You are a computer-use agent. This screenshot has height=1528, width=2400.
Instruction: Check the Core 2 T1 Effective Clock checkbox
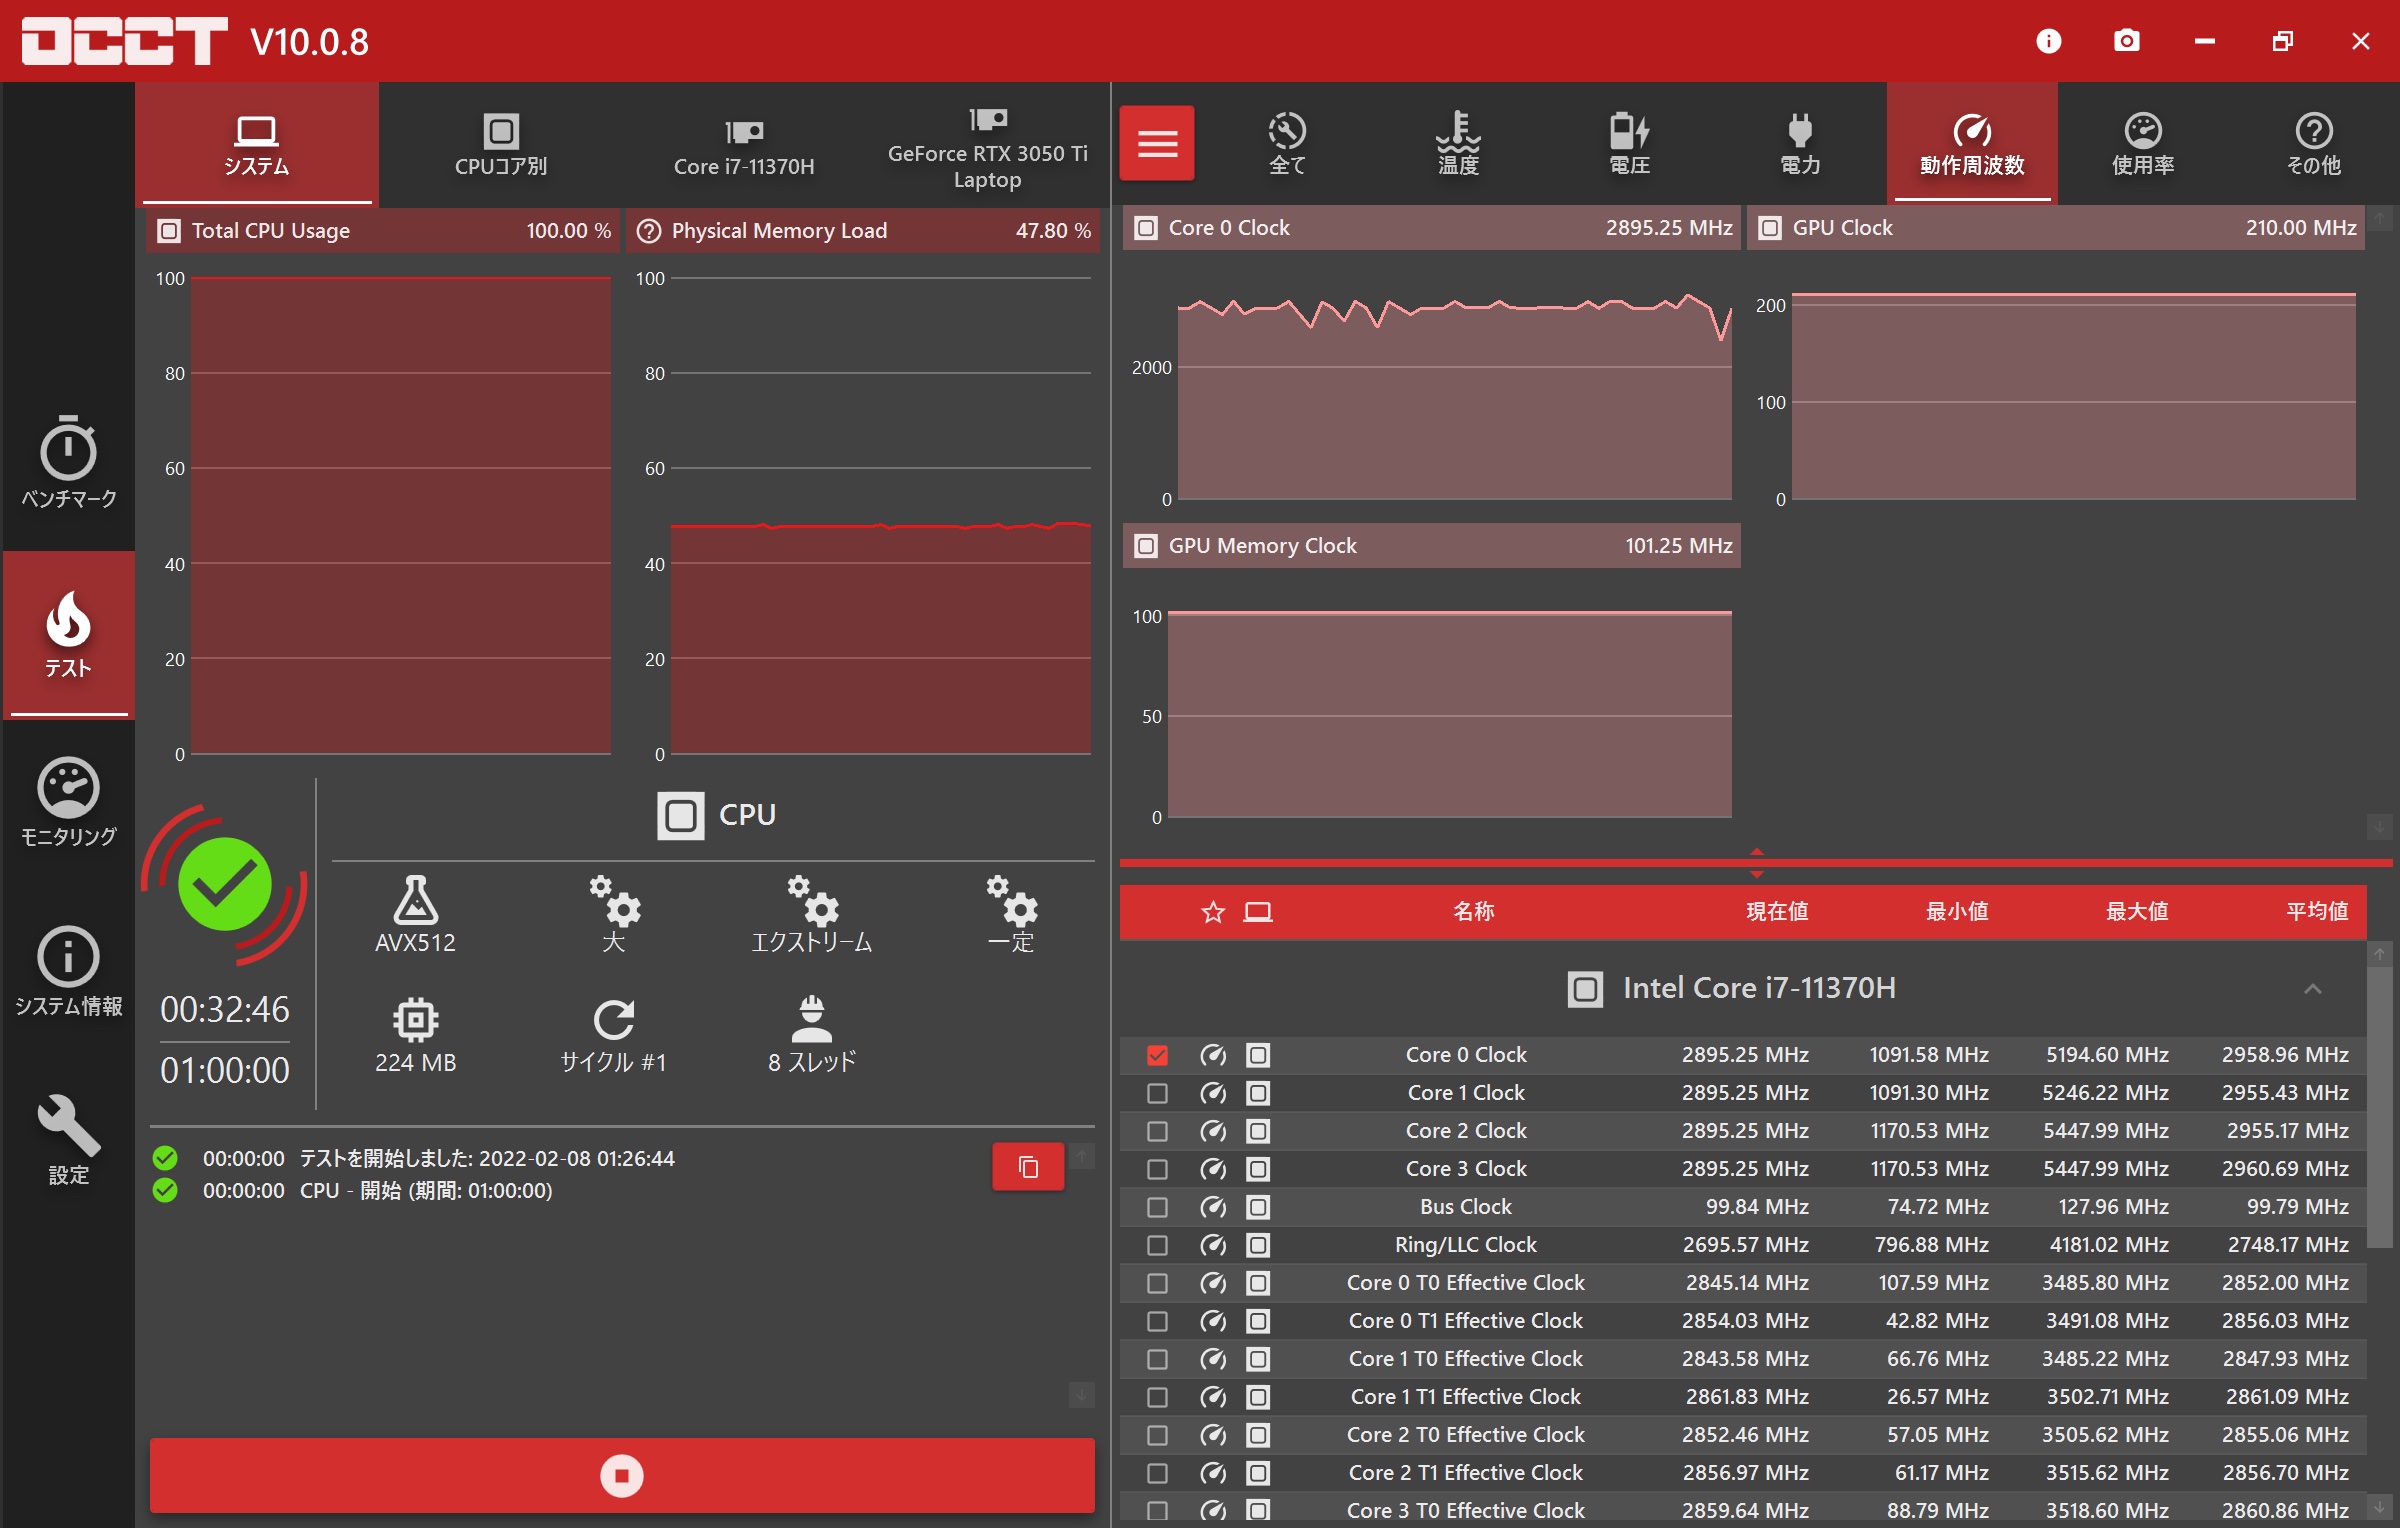pos(1157,1473)
